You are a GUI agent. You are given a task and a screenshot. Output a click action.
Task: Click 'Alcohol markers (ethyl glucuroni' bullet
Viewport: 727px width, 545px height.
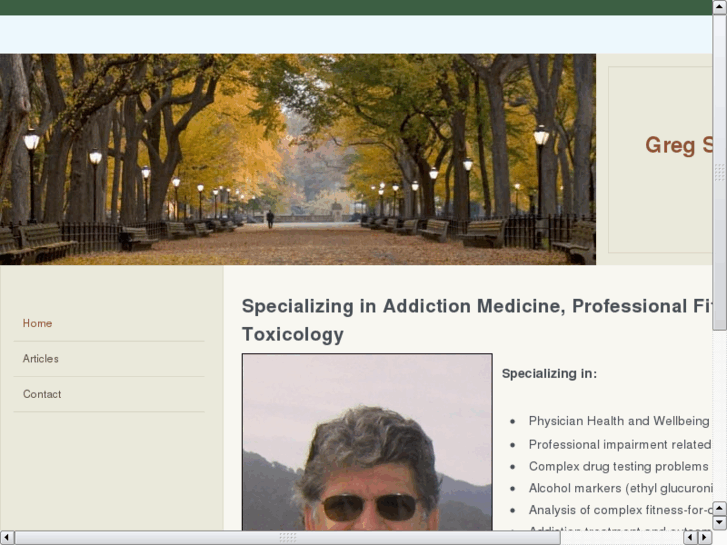click(x=620, y=488)
